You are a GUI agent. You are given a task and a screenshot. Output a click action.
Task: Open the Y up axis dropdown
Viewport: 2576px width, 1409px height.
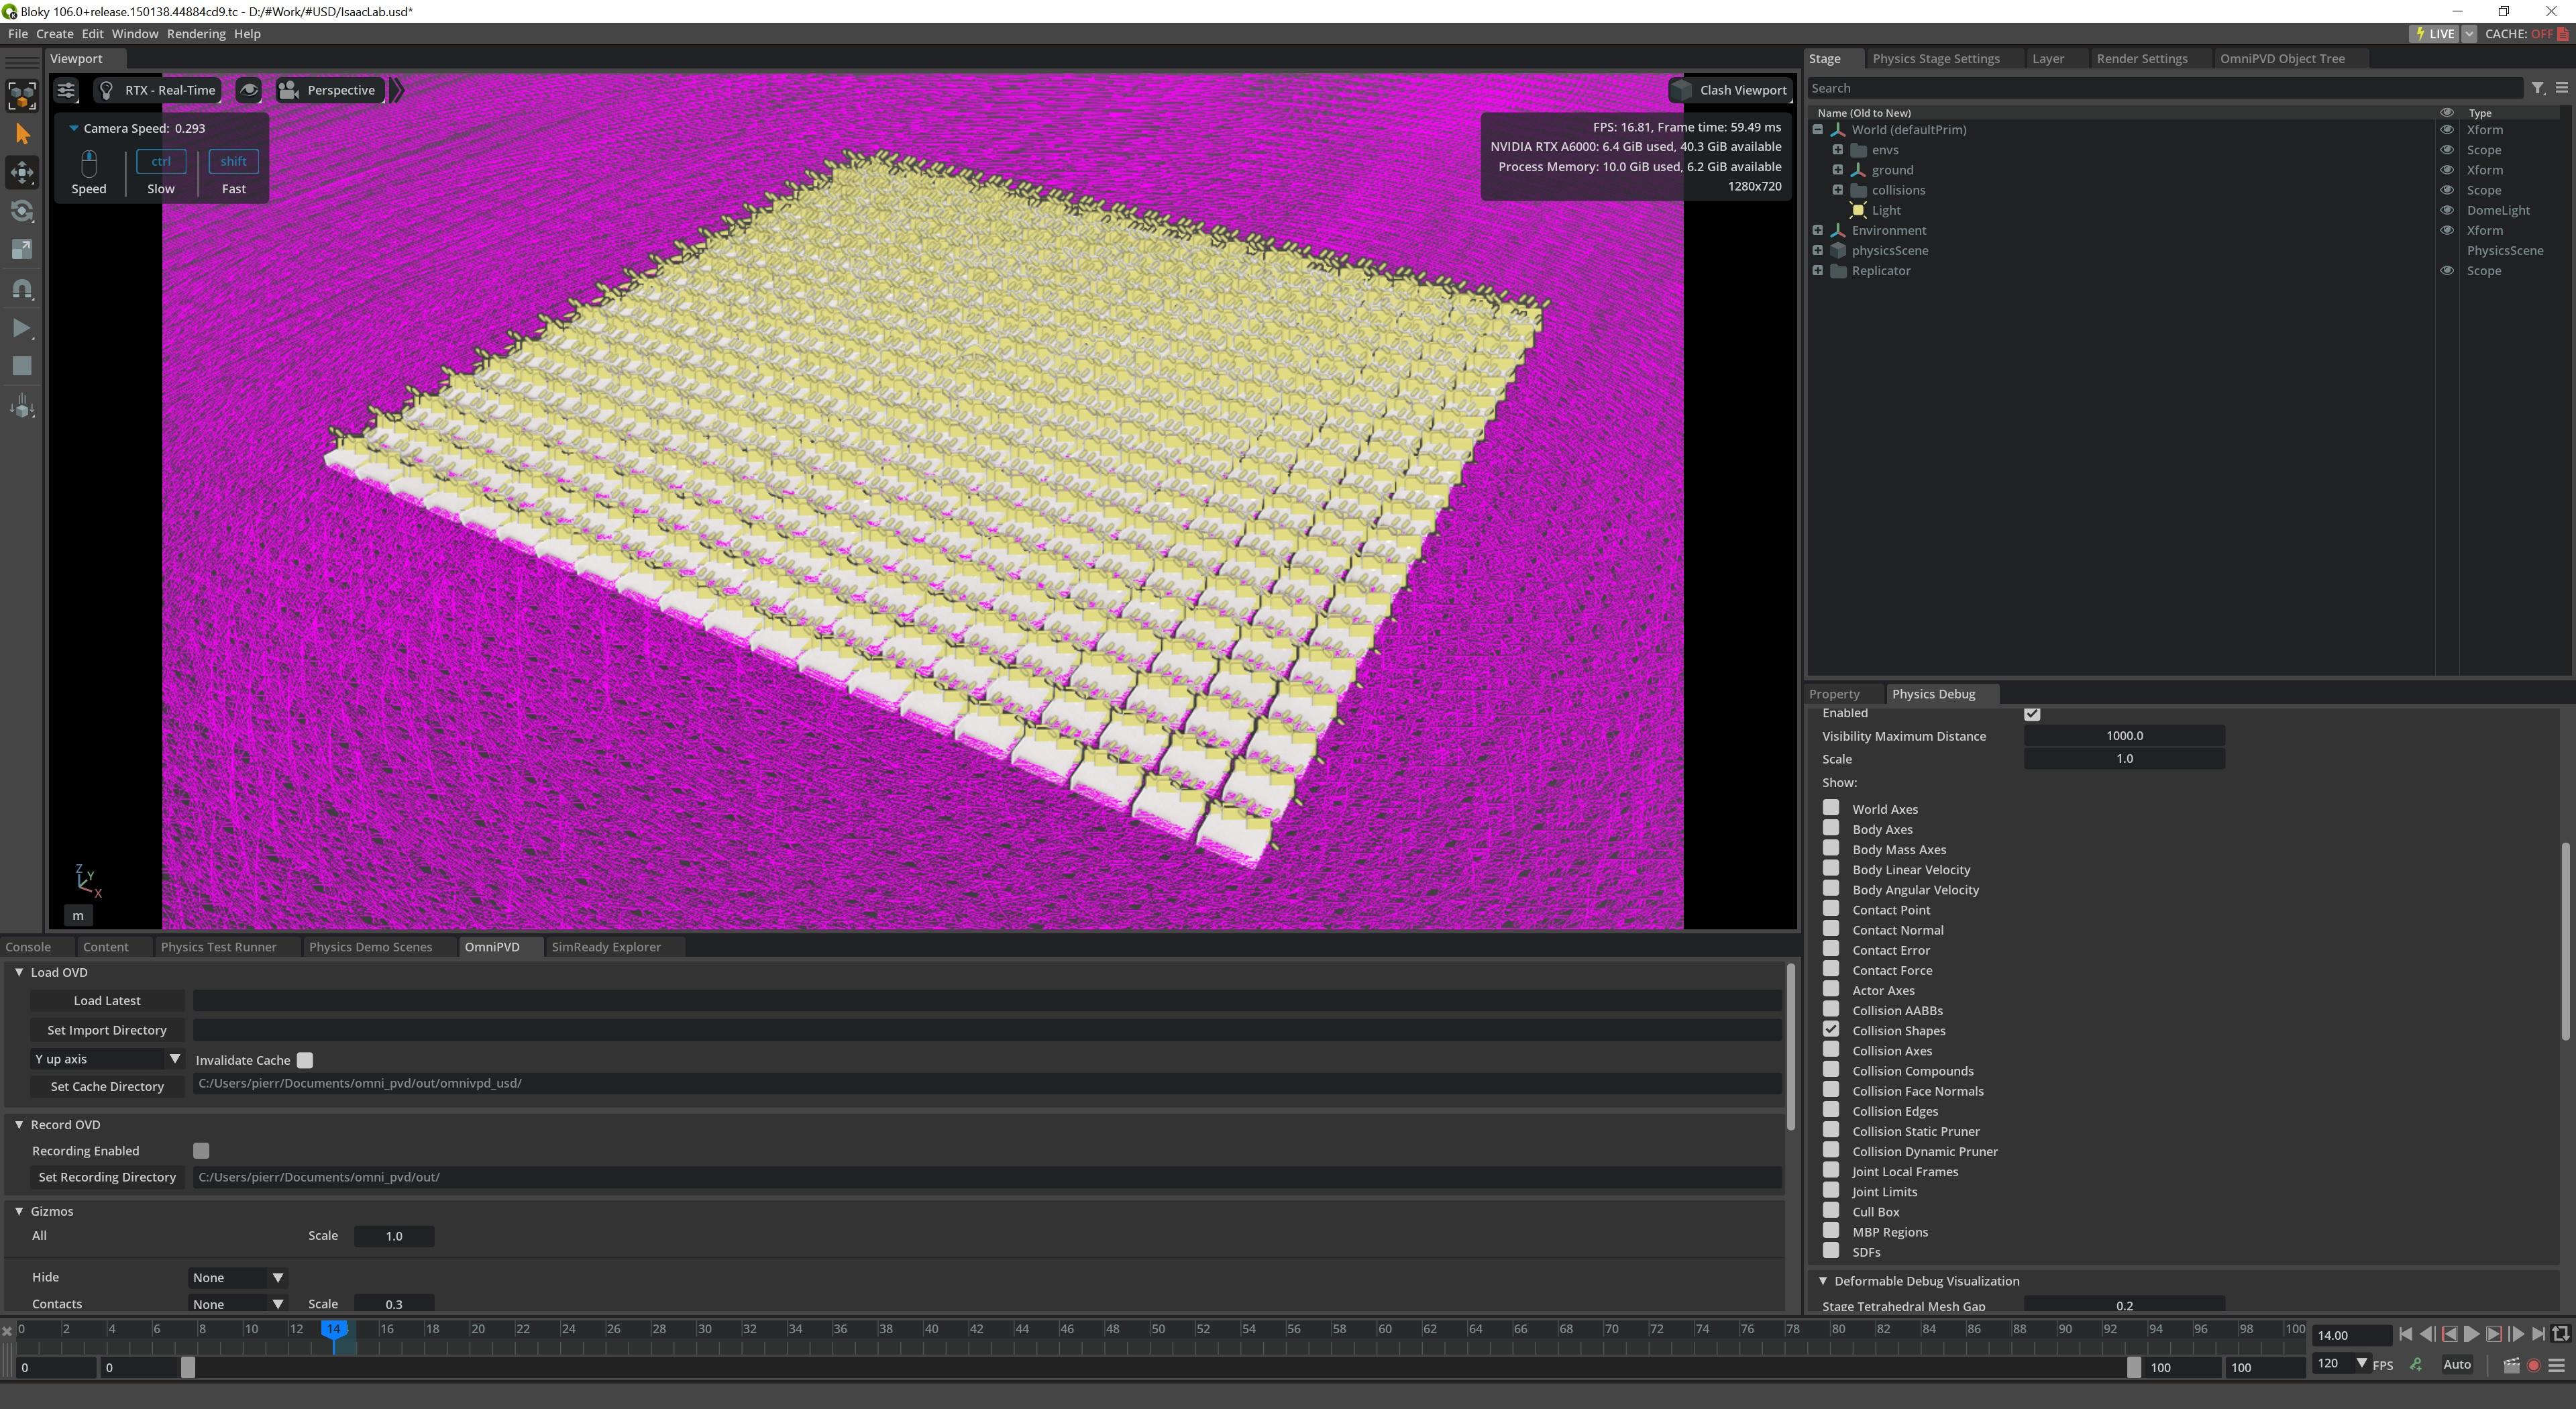106,1059
